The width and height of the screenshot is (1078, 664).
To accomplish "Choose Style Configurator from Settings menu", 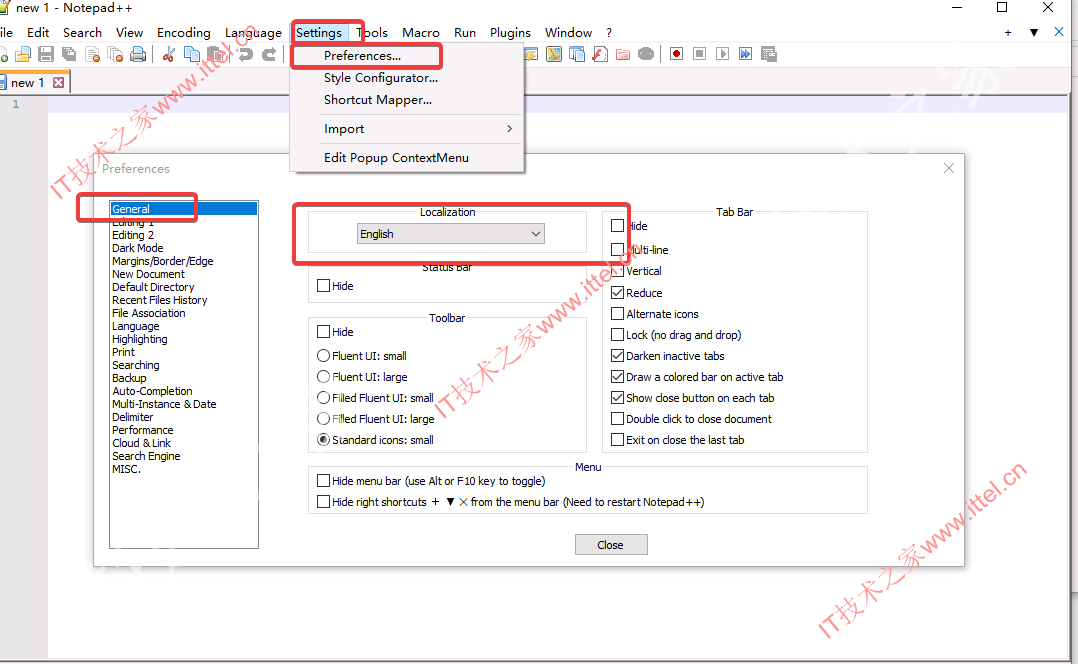I will [x=381, y=78].
